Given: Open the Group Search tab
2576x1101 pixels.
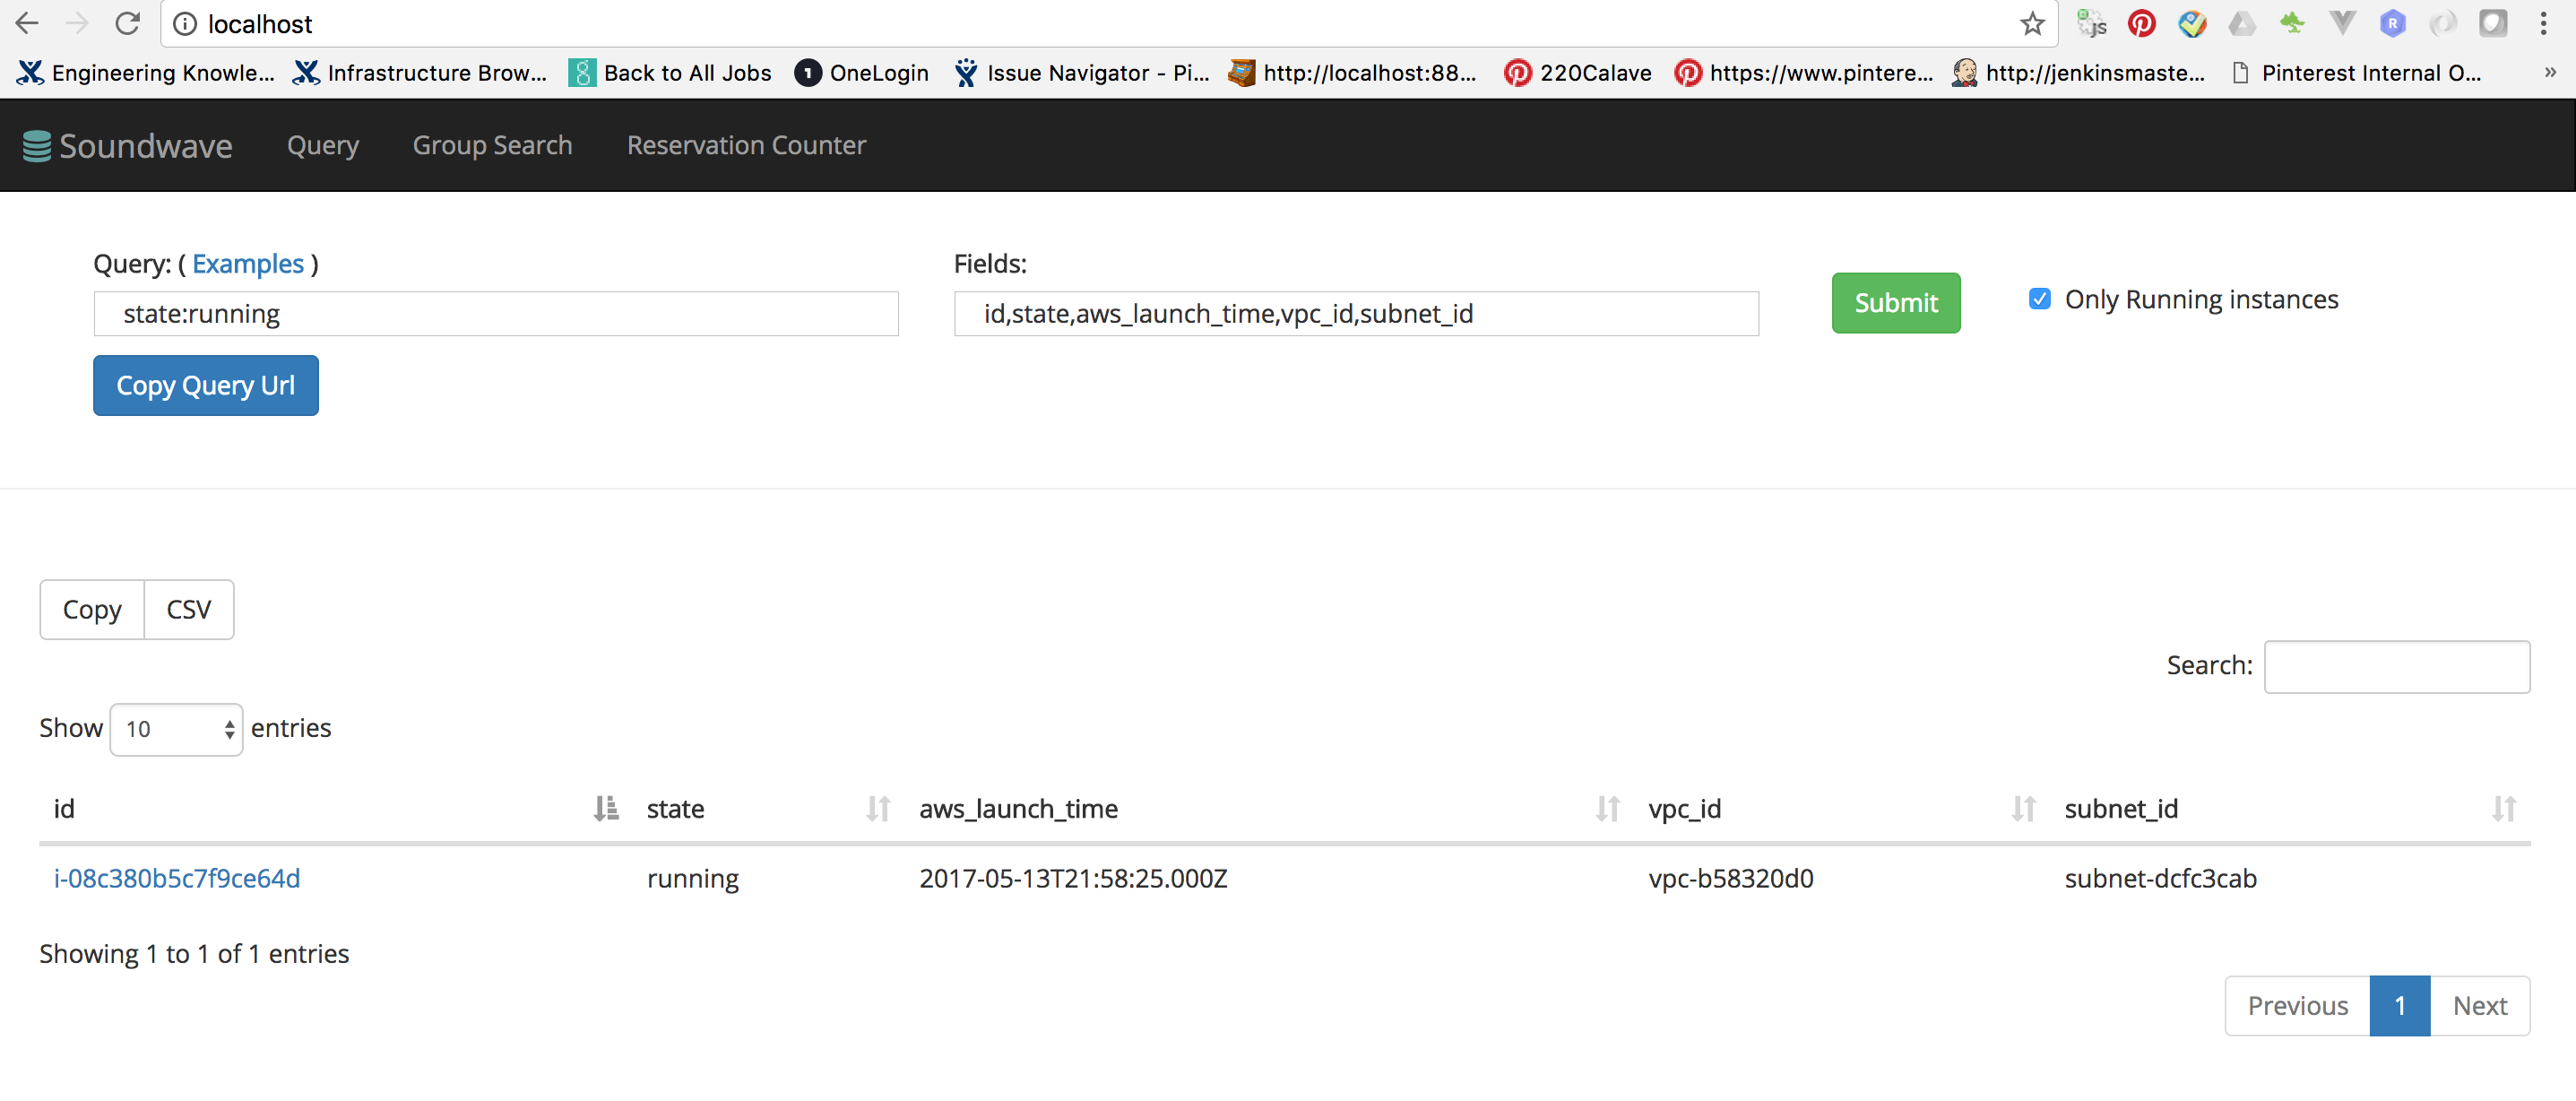Looking at the screenshot, I should click(x=492, y=145).
